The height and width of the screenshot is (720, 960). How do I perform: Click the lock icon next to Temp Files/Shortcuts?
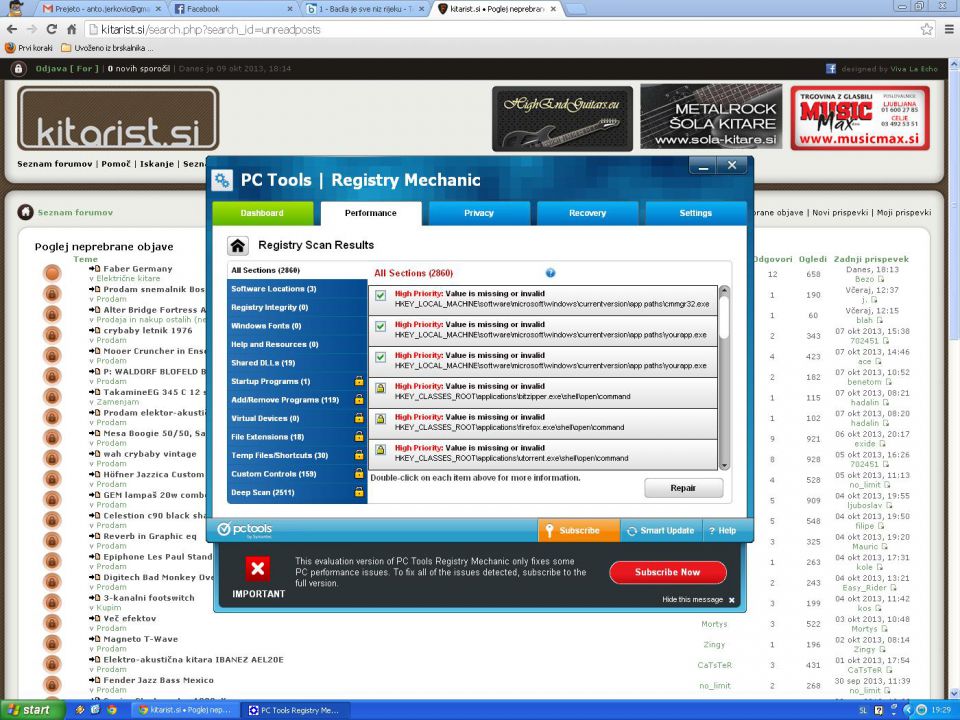[359, 455]
